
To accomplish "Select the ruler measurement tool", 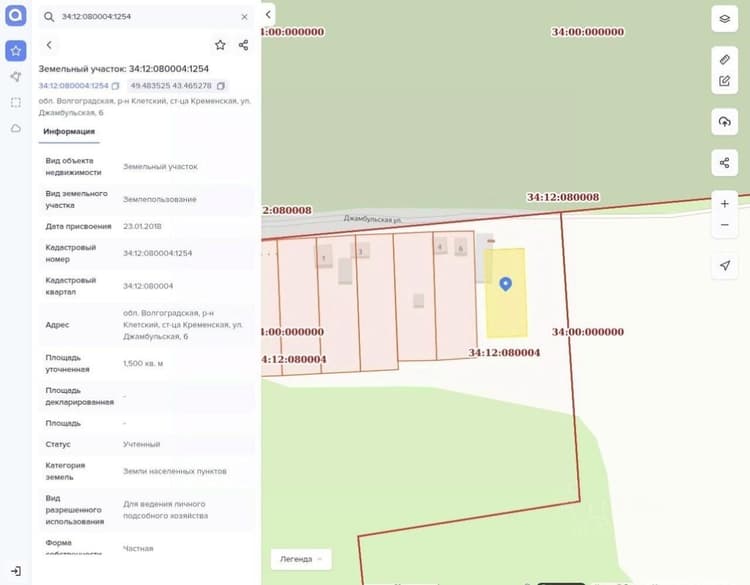I will (724, 59).
